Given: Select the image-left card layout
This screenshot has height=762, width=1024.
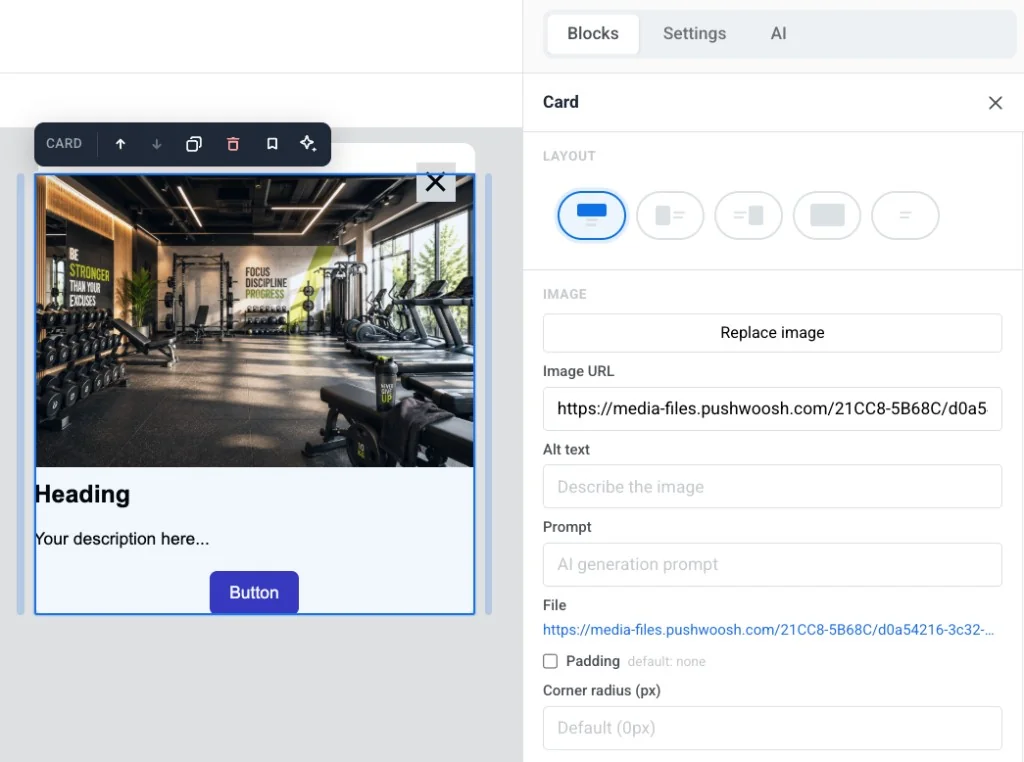Looking at the screenshot, I should [x=670, y=215].
